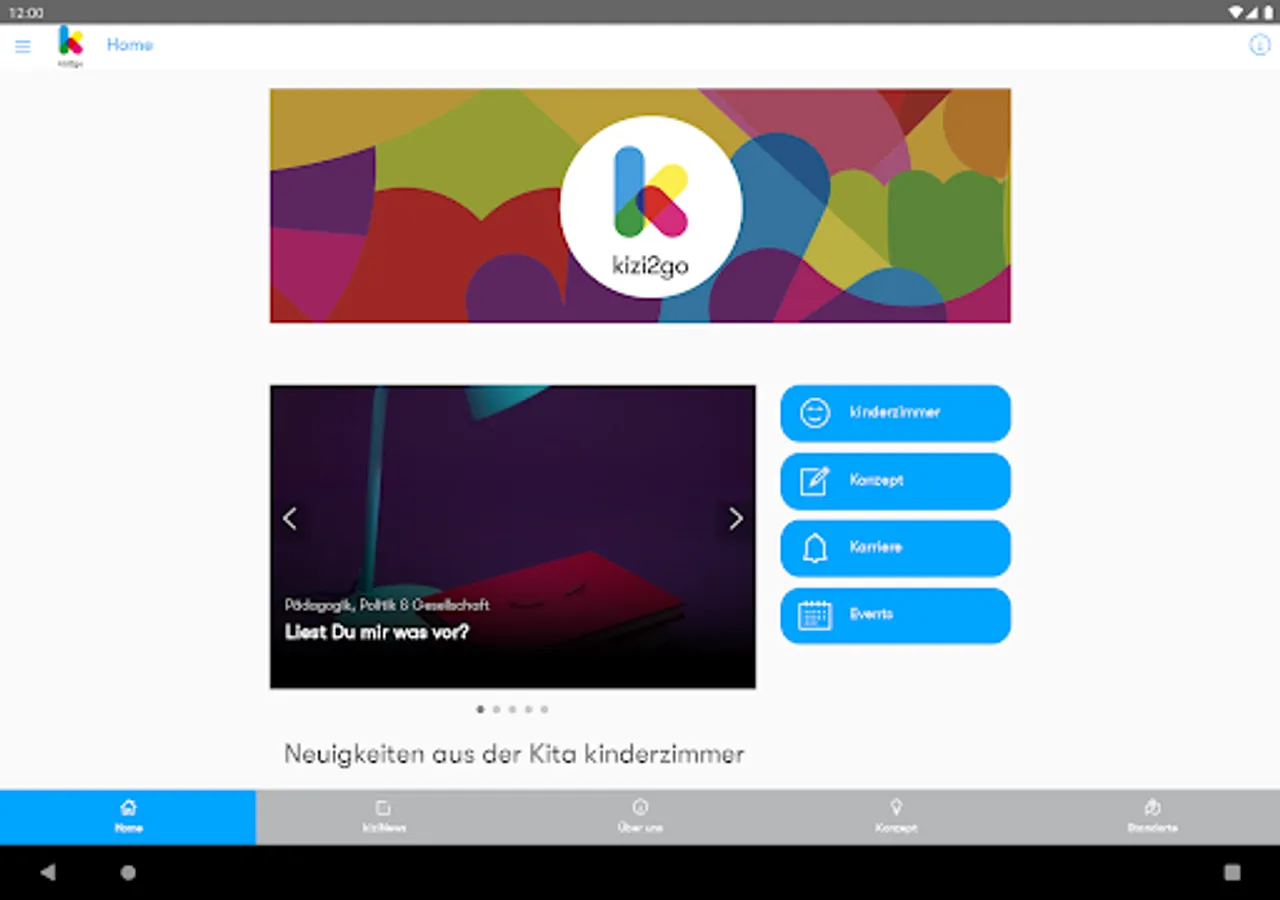
Task: Open the kinderzimmer button
Action: [895, 413]
